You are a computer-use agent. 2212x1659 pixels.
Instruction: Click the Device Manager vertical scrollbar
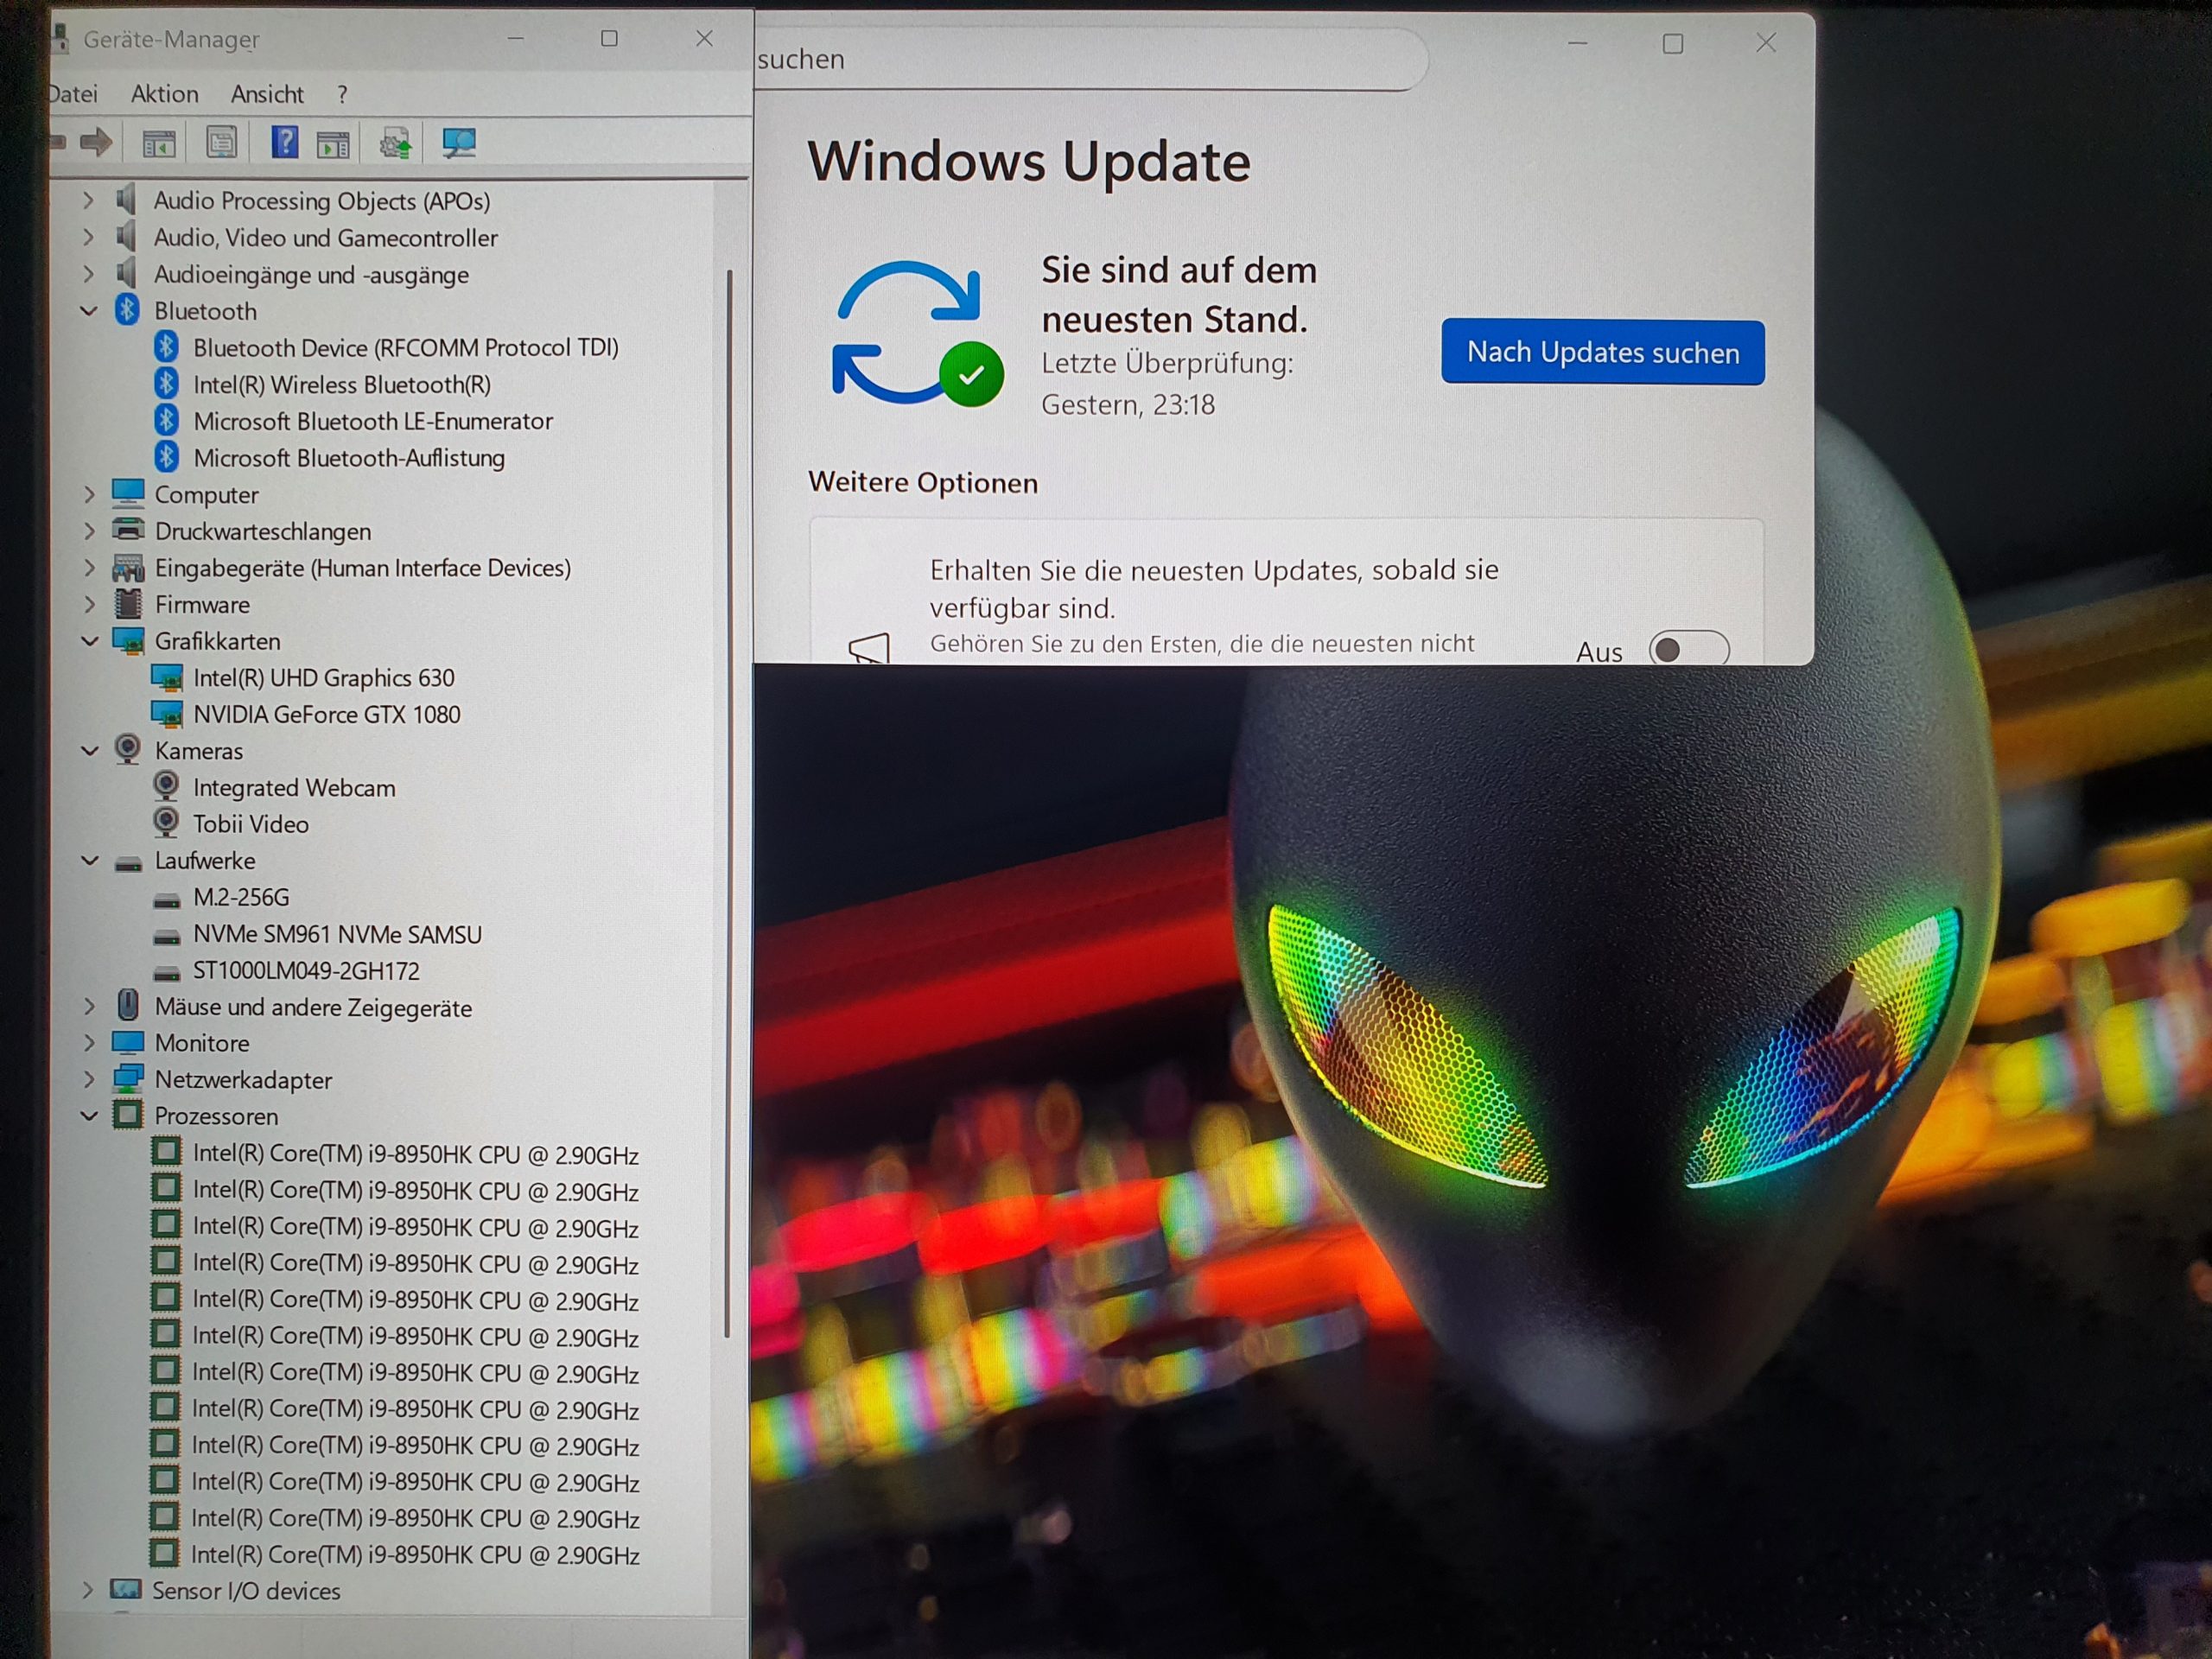tap(728, 800)
